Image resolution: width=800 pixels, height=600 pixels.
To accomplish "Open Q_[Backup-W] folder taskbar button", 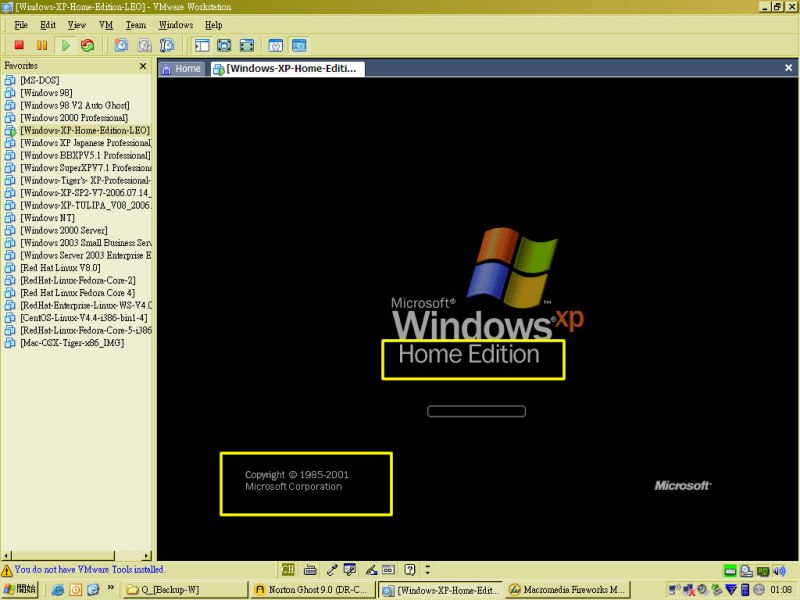I will coord(185,589).
